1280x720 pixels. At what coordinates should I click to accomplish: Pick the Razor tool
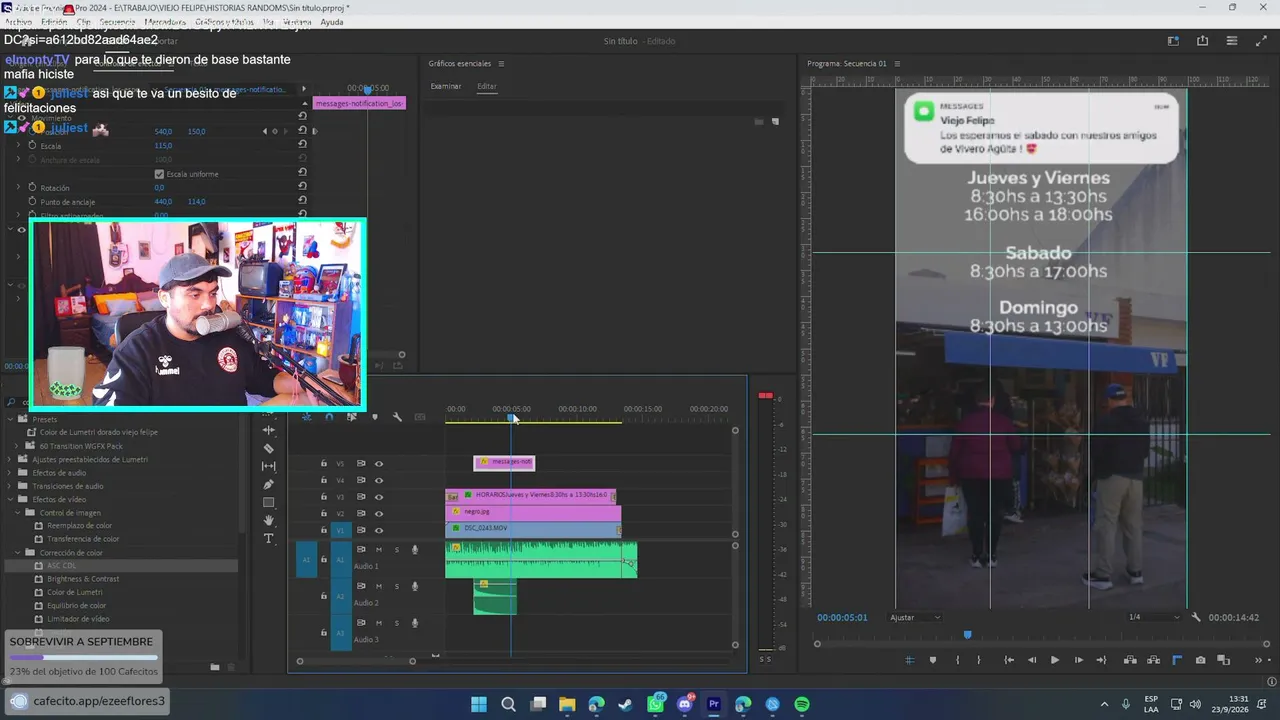click(x=268, y=448)
